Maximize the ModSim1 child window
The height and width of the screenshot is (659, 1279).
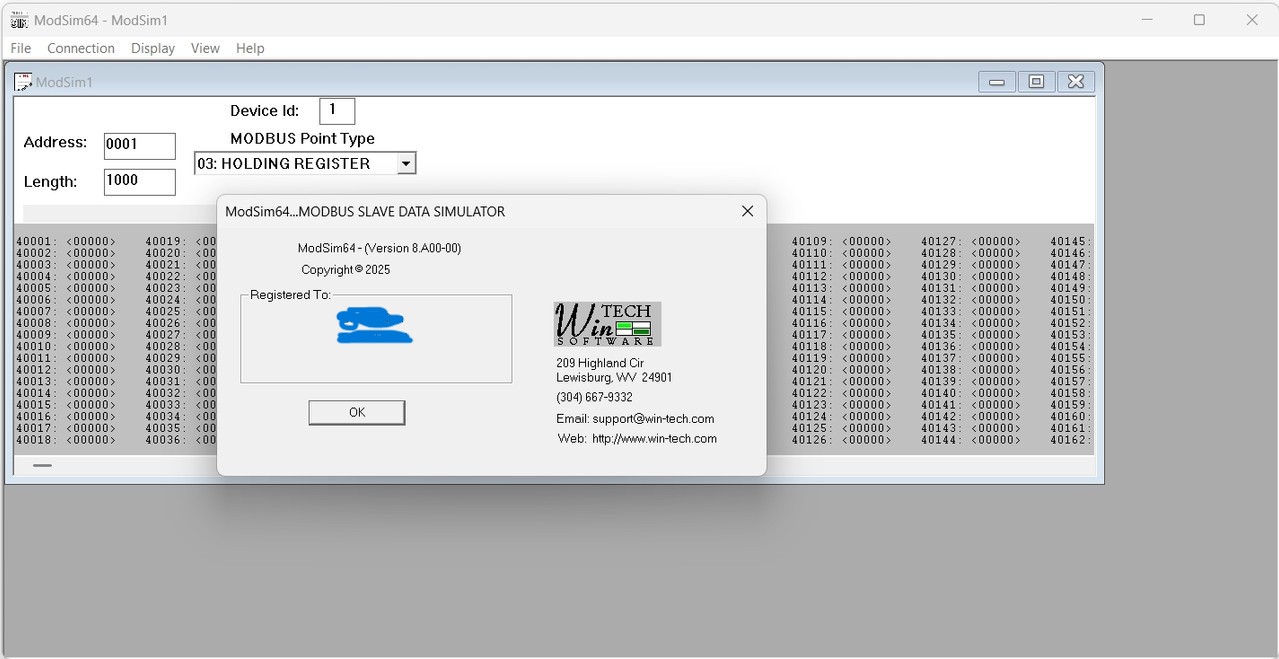(1036, 82)
